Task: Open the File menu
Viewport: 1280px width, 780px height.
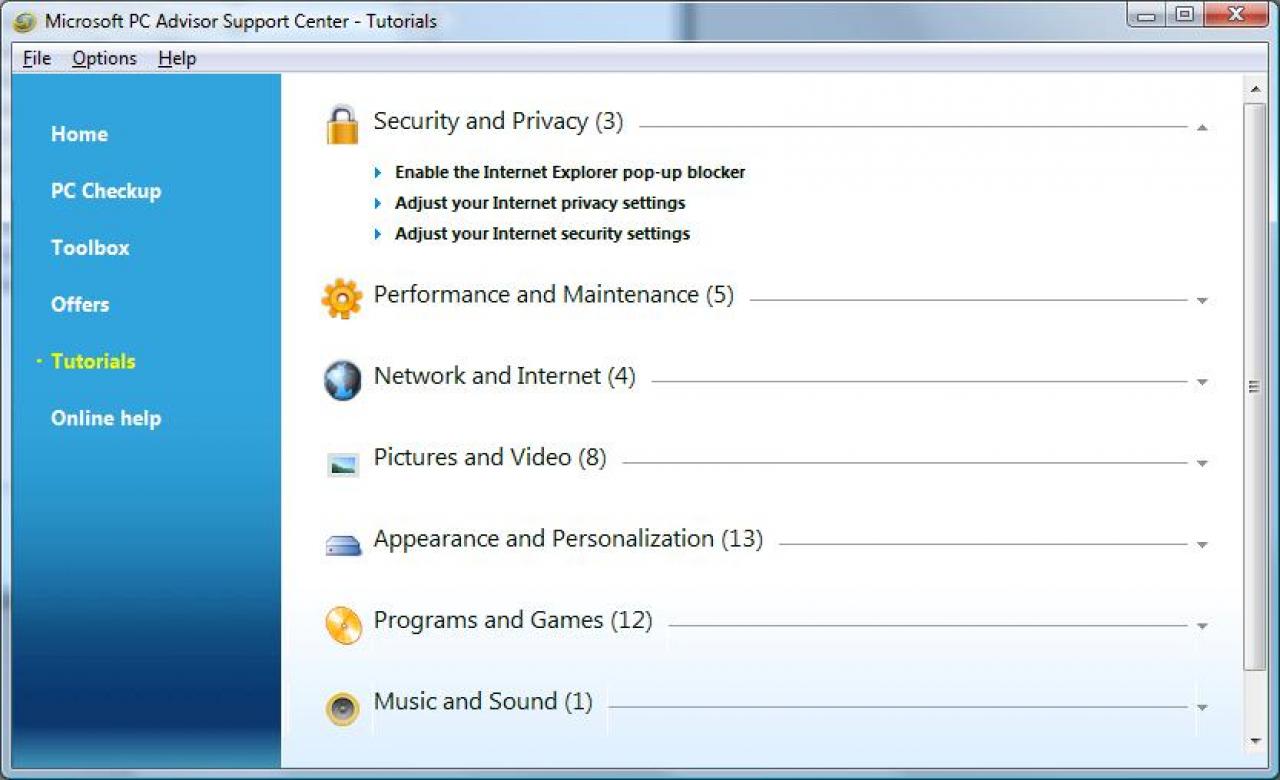Action: point(37,58)
